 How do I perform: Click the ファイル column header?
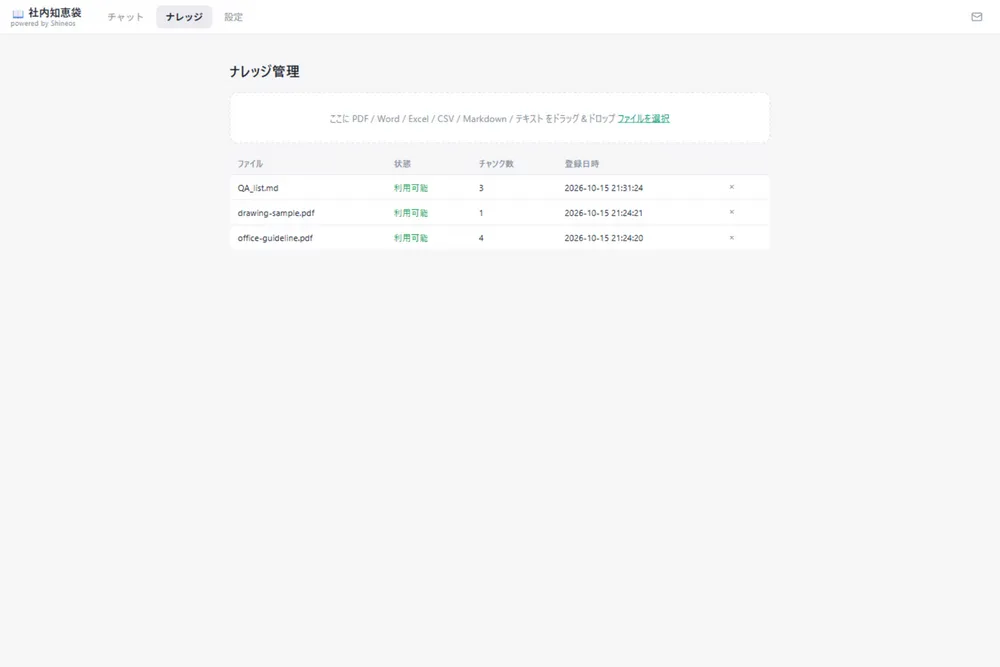[x=250, y=164]
